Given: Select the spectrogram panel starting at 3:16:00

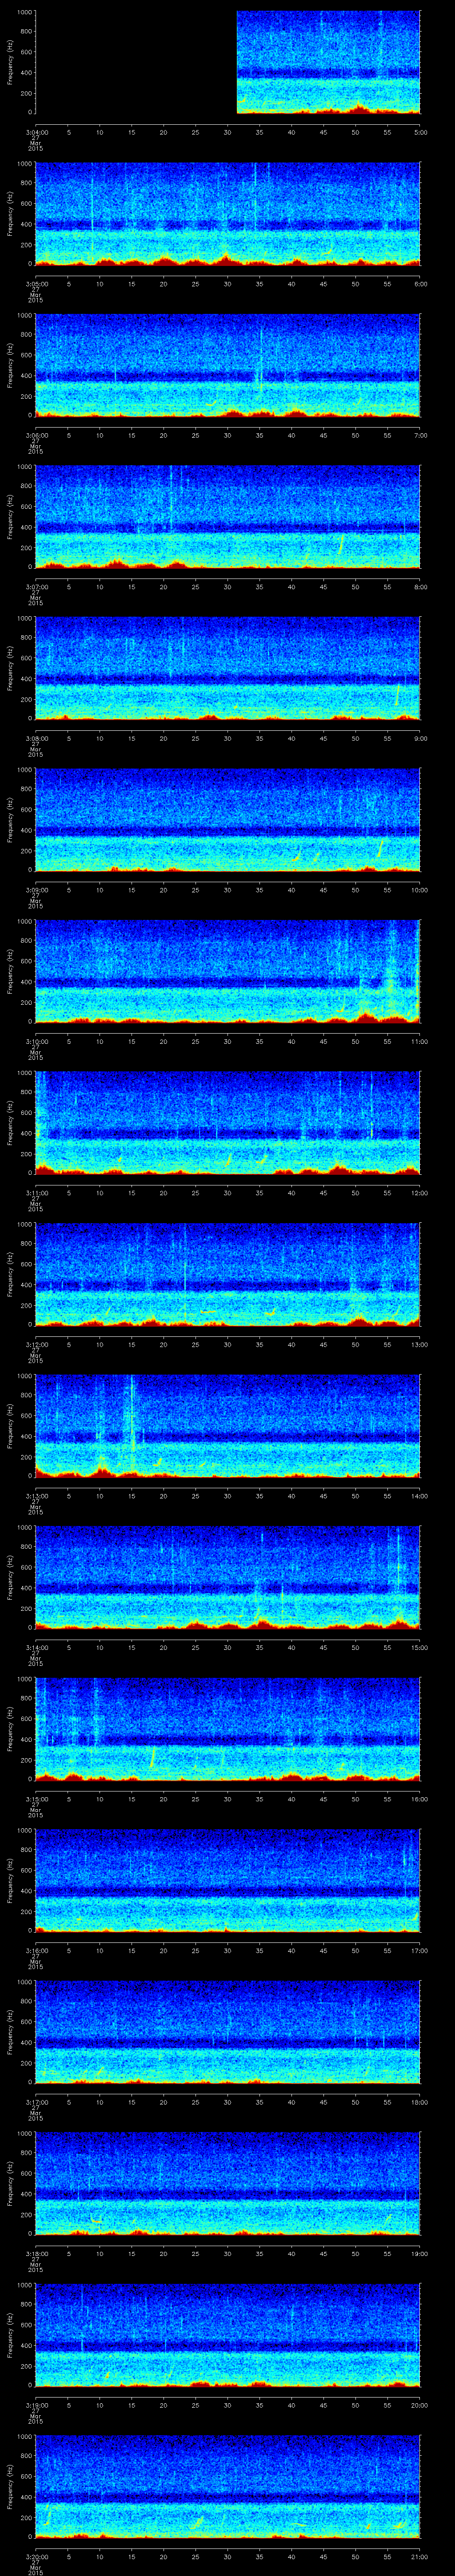Looking at the screenshot, I should pos(228,1881).
